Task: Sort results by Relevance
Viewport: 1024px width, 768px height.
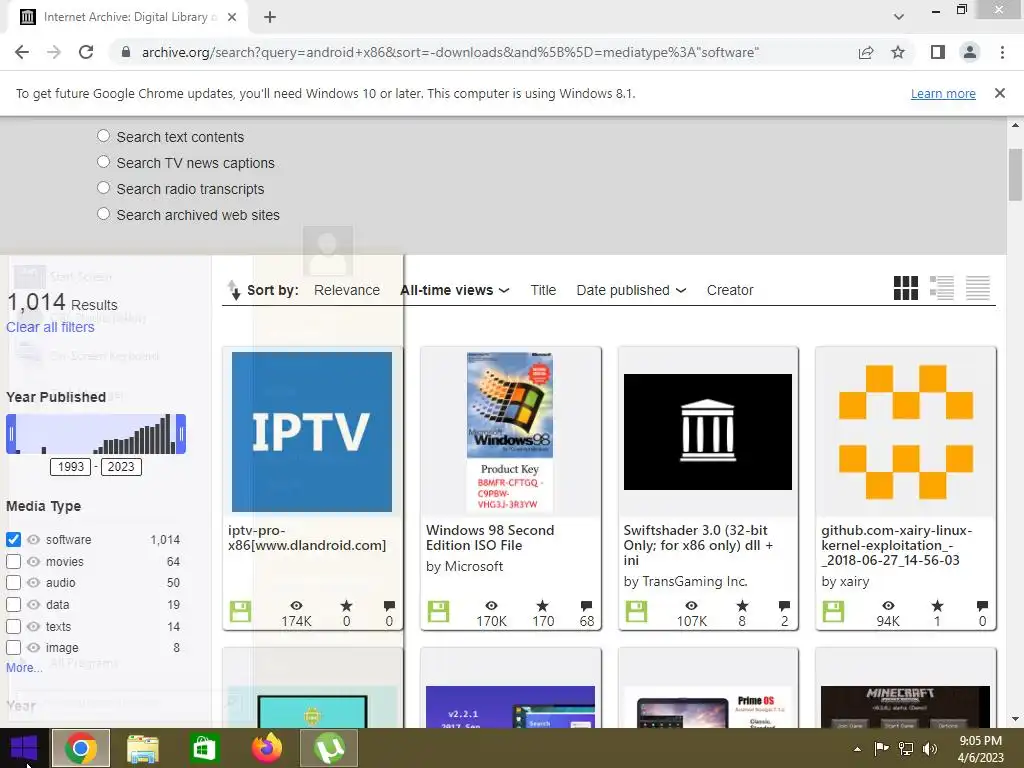Action: [x=347, y=290]
